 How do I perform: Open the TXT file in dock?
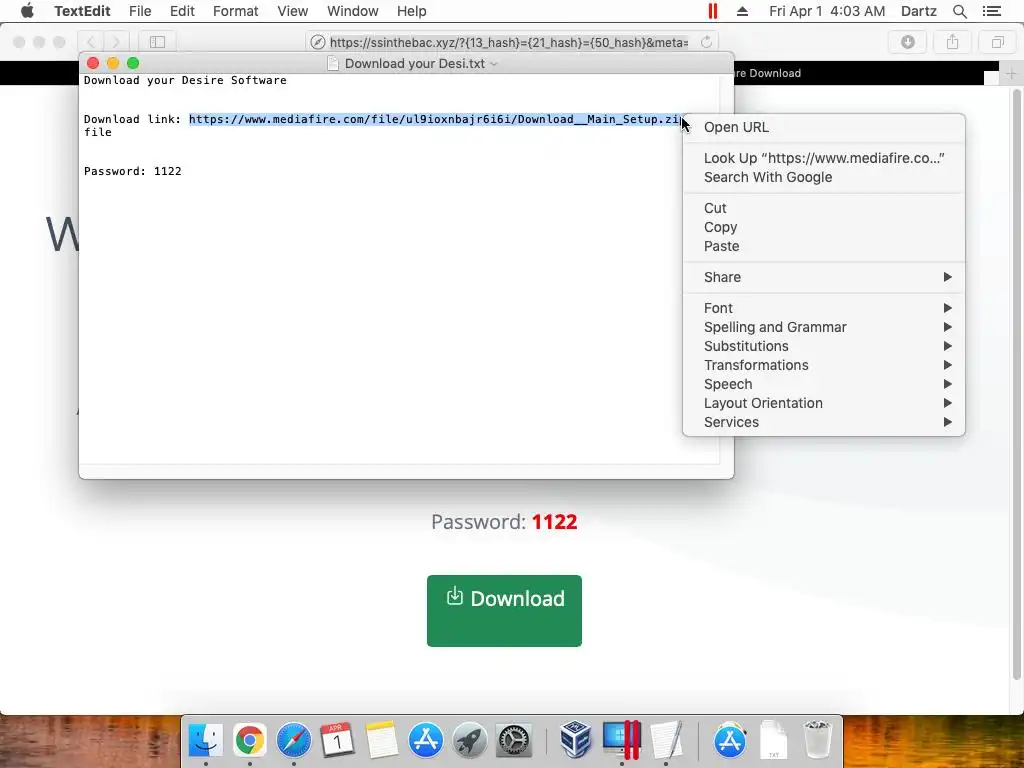(773, 741)
